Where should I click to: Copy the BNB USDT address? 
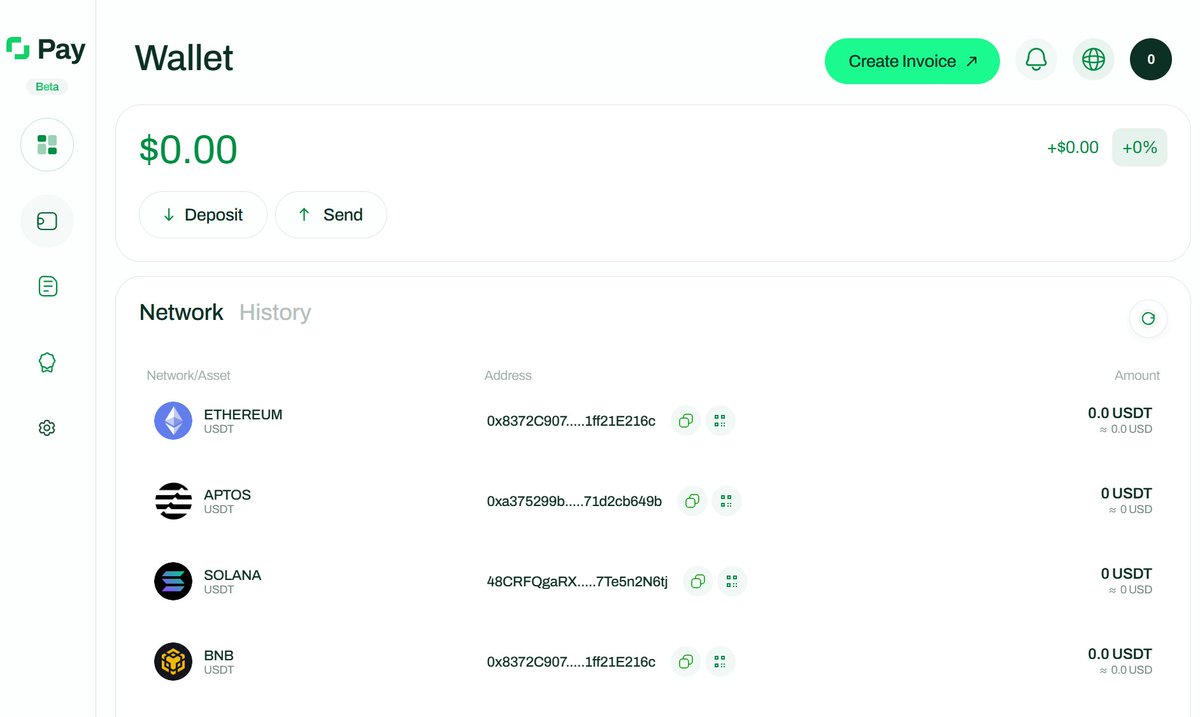pyautogui.click(x=685, y=662)
